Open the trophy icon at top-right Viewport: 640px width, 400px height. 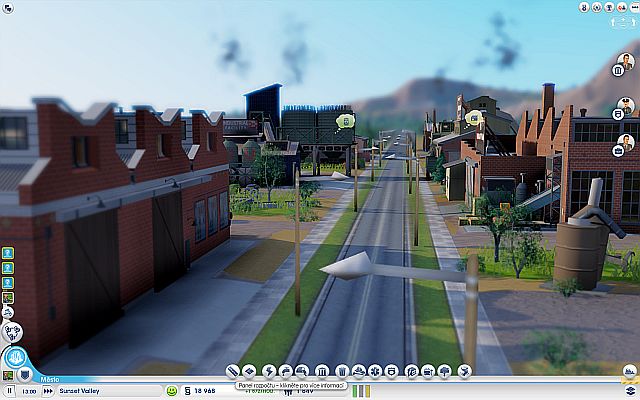click(x=609, y=7)
